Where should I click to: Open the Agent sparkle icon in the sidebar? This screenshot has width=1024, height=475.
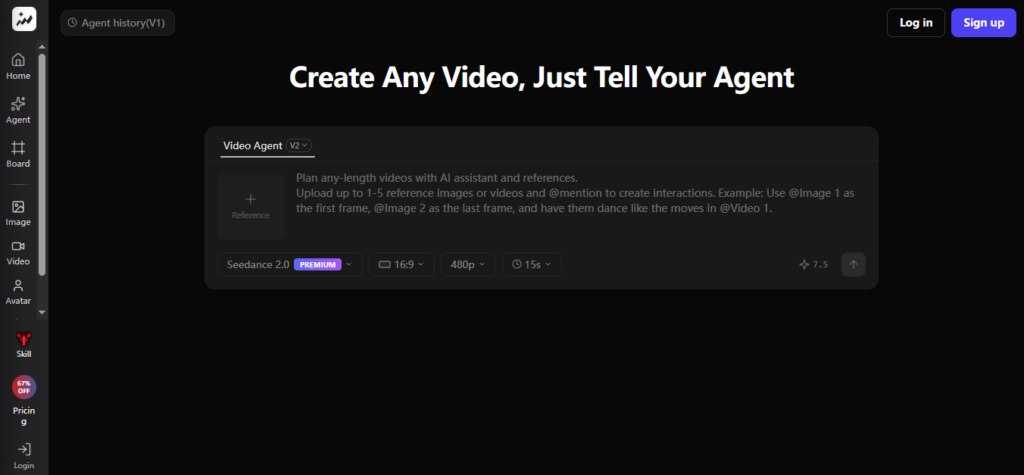pyautogui.click(x=18, y=103)
